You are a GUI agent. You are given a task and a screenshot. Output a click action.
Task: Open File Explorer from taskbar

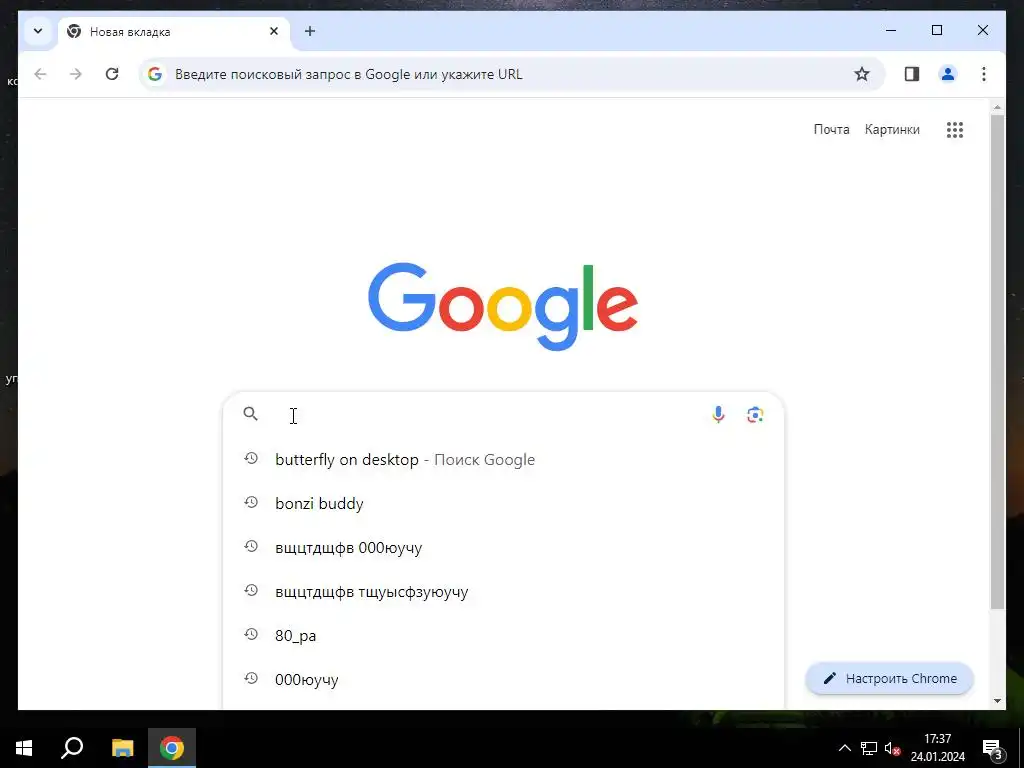point(122,748)
